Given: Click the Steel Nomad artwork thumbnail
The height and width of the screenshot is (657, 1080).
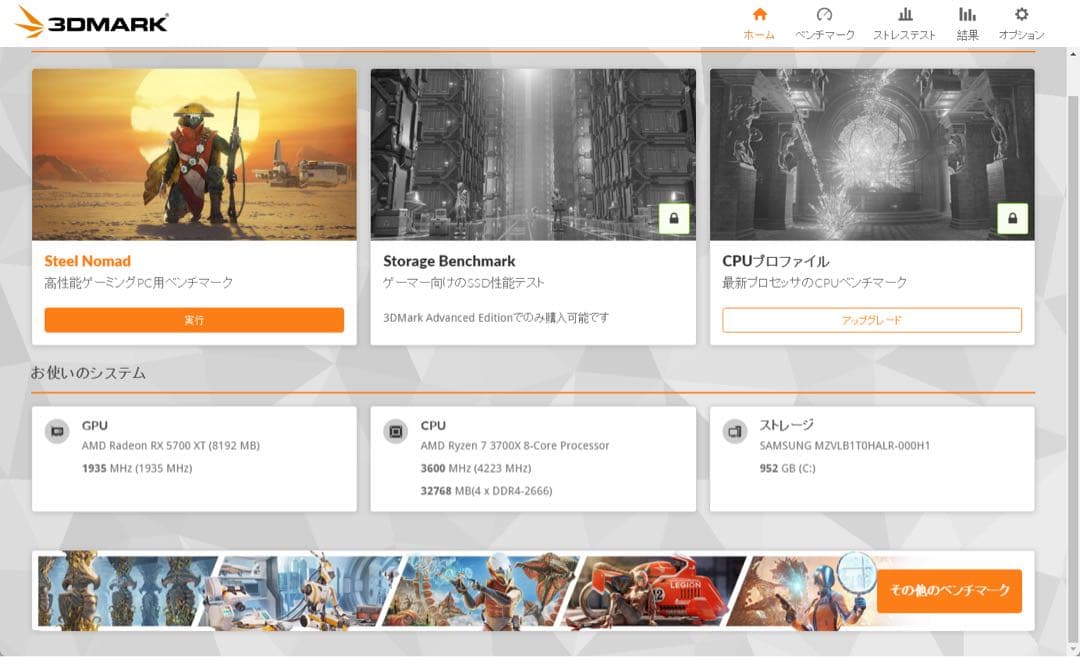Looking at the screenshot, I should click(x=194, y=154).
